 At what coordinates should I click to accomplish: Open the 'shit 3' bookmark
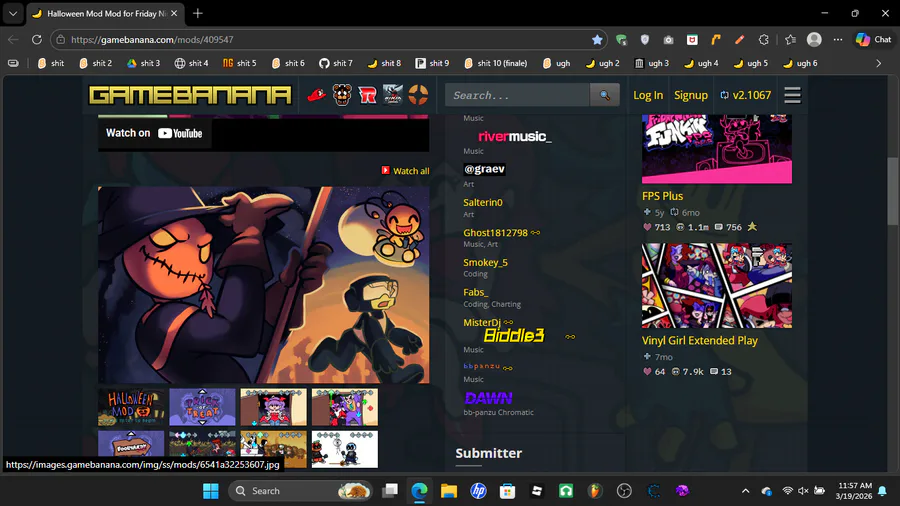click(x=143, y=63)
